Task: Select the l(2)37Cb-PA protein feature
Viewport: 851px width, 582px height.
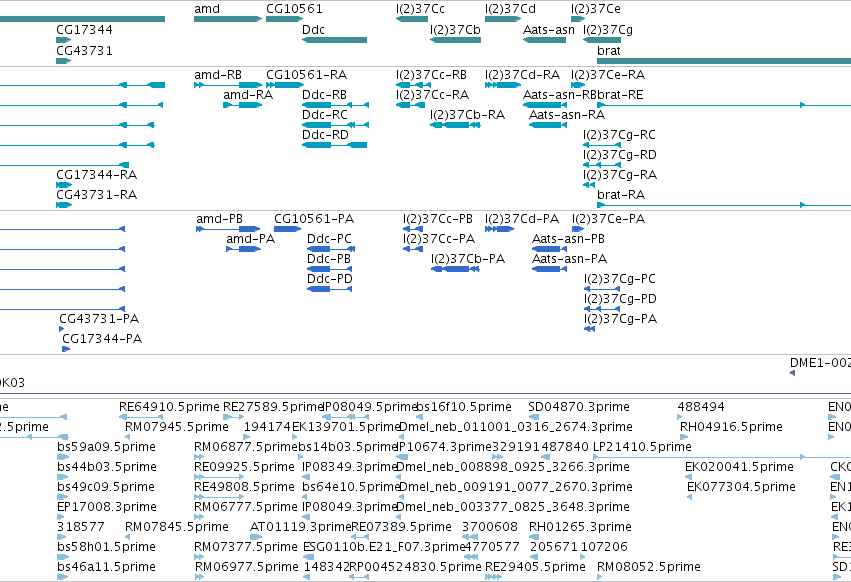Action: pyautogui.click(x=455, y=269)
